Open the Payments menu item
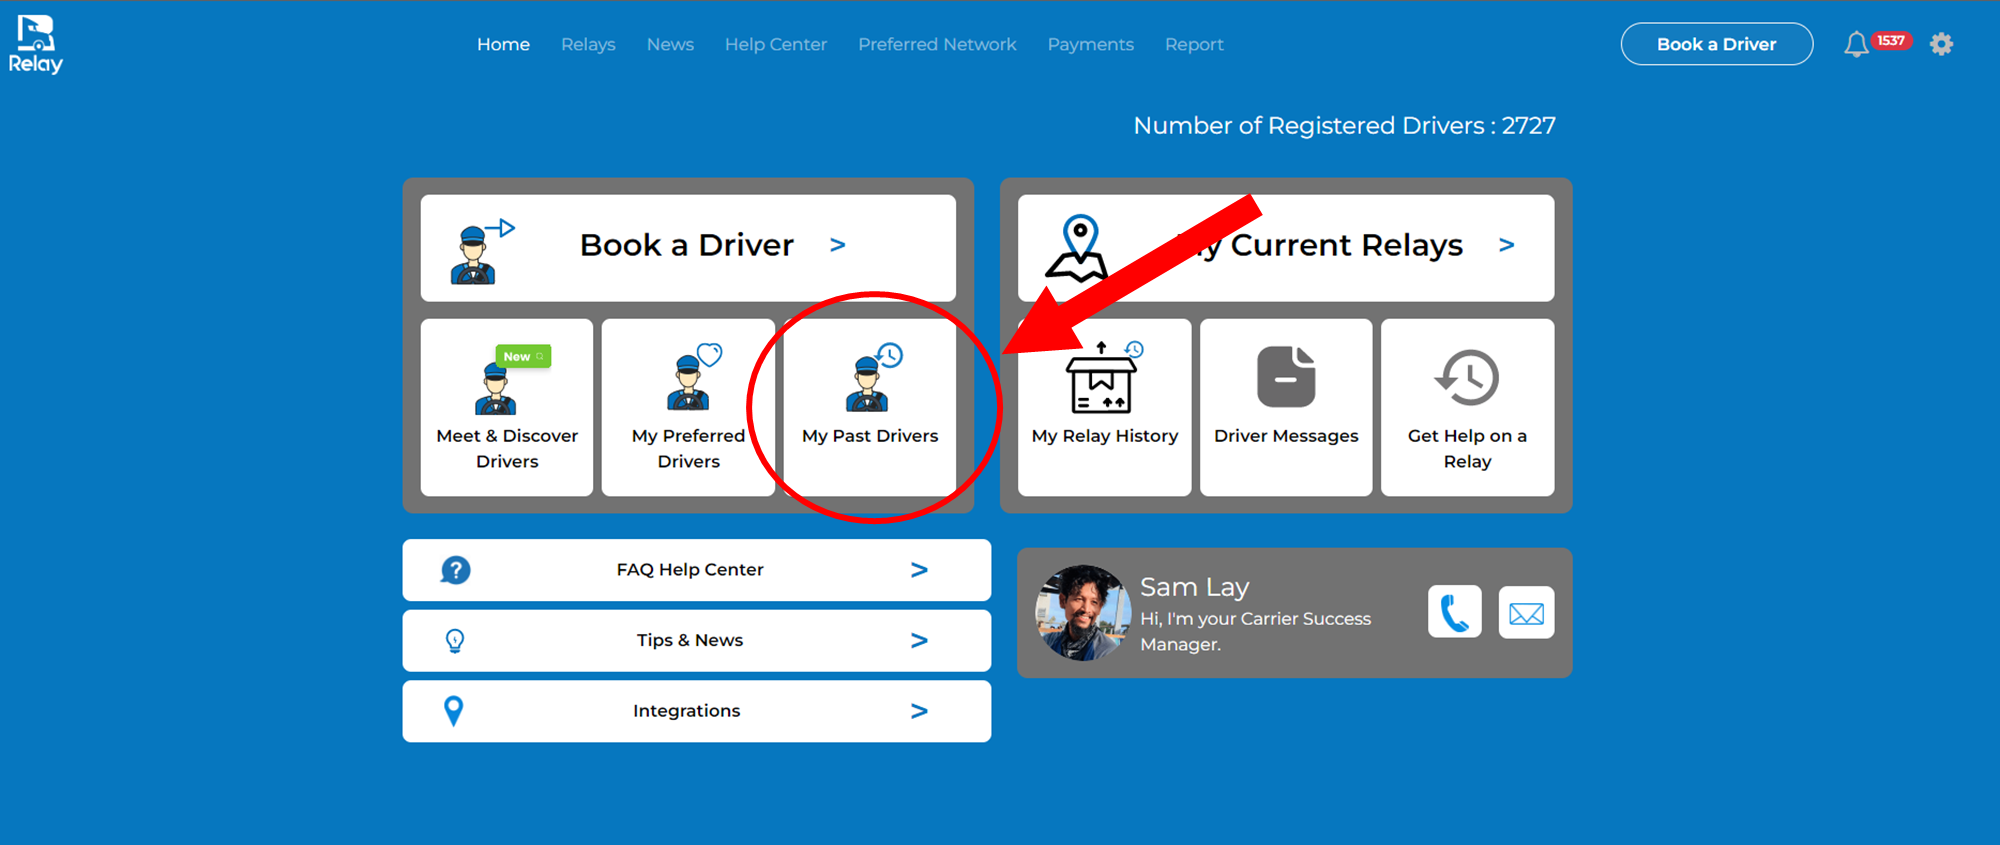This screenshot has height=845, width=2000. (x=1090, y=44)
